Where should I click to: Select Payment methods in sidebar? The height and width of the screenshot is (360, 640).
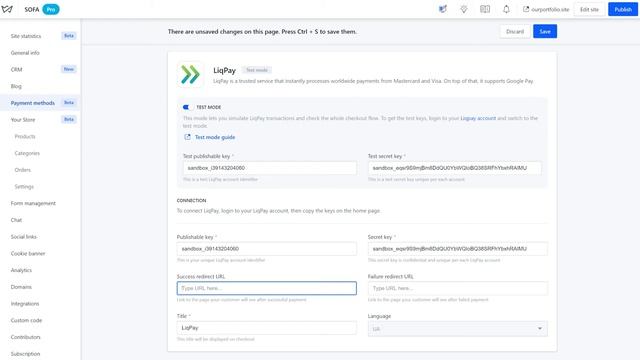pyautogui.click(x=33, y=103)
